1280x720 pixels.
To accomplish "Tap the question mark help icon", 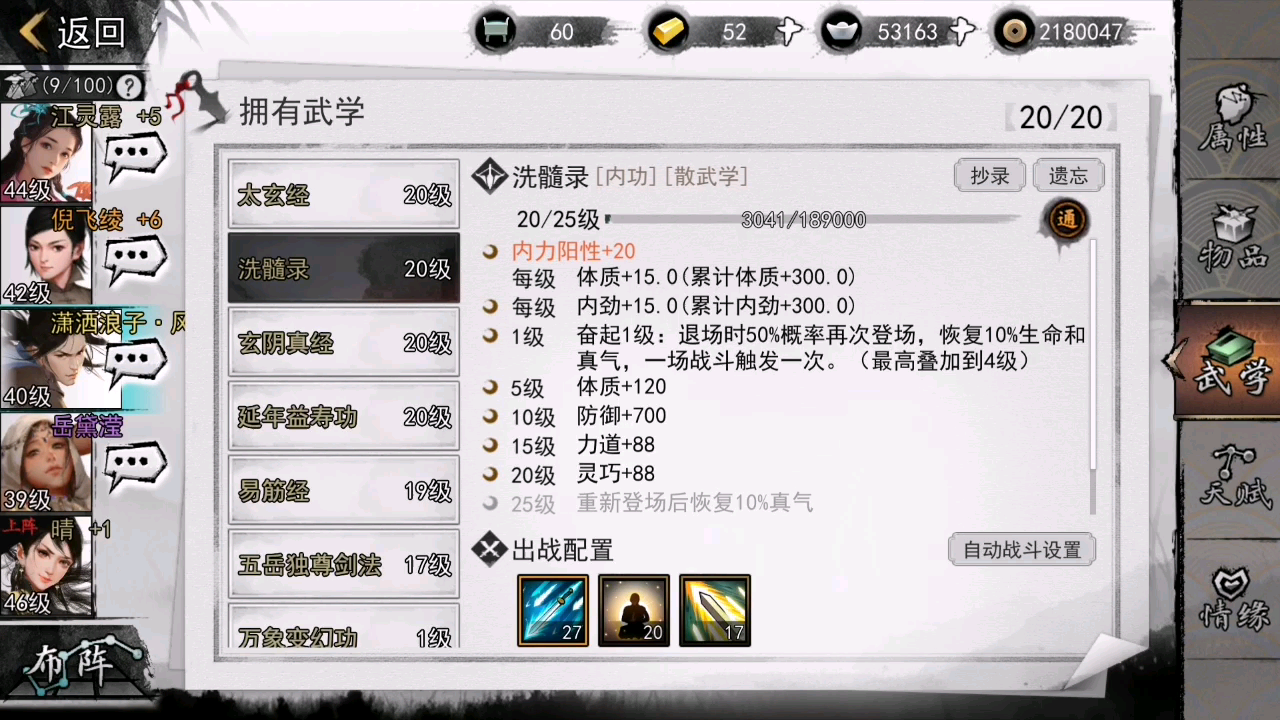I will point(128,86).
